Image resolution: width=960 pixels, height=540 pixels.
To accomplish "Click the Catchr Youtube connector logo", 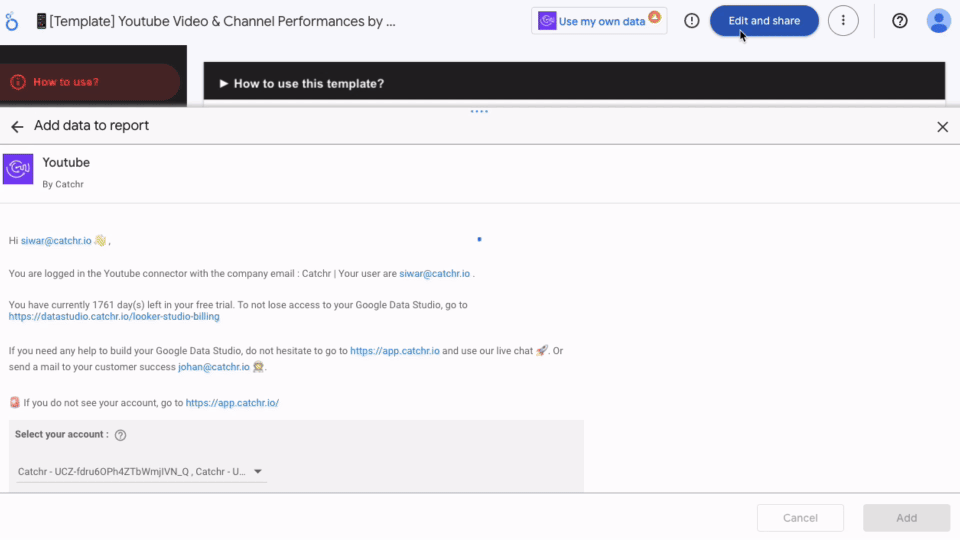I will pos(18,169).
